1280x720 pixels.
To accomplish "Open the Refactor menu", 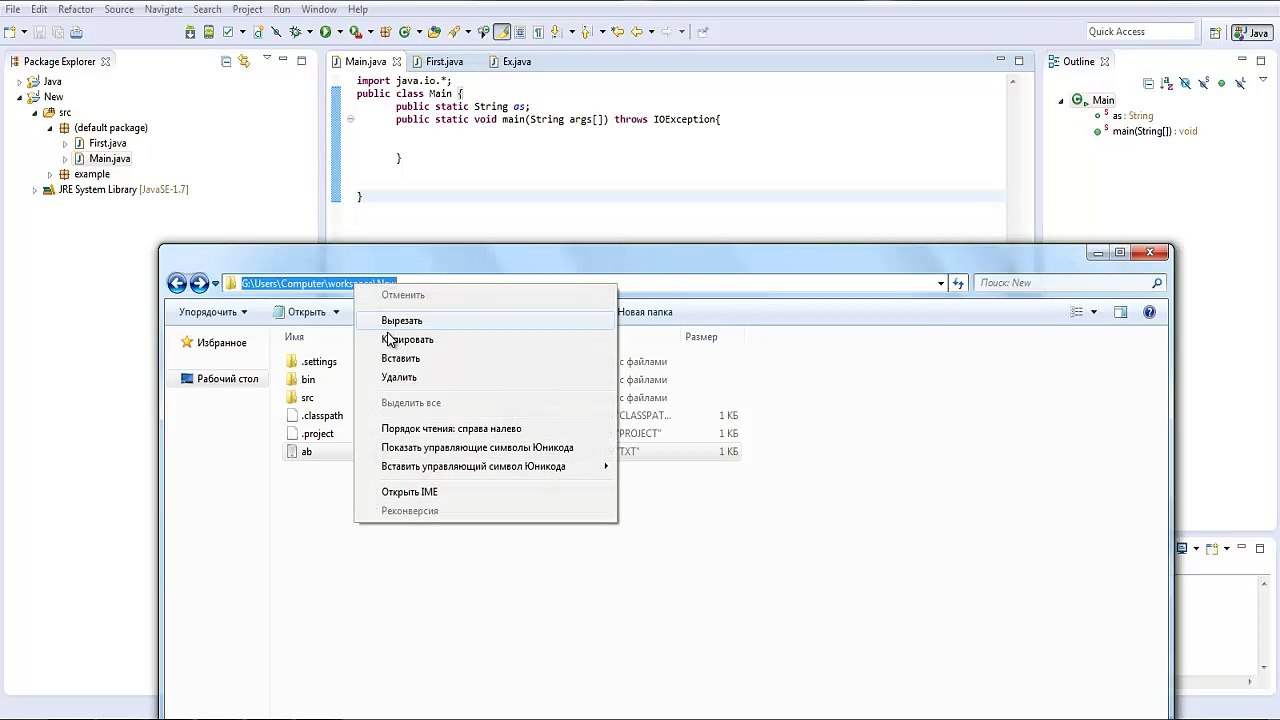I will (x=76, y=9).
